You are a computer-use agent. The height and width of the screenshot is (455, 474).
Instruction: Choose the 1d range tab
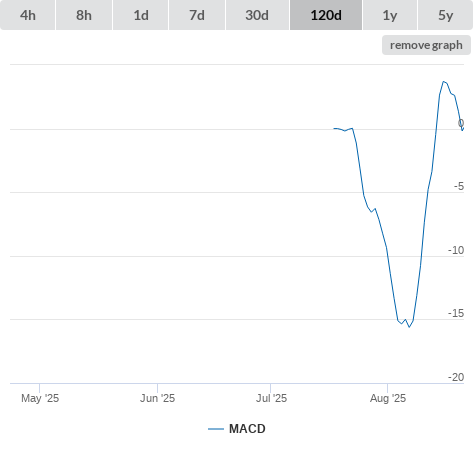tap(141, 15)
